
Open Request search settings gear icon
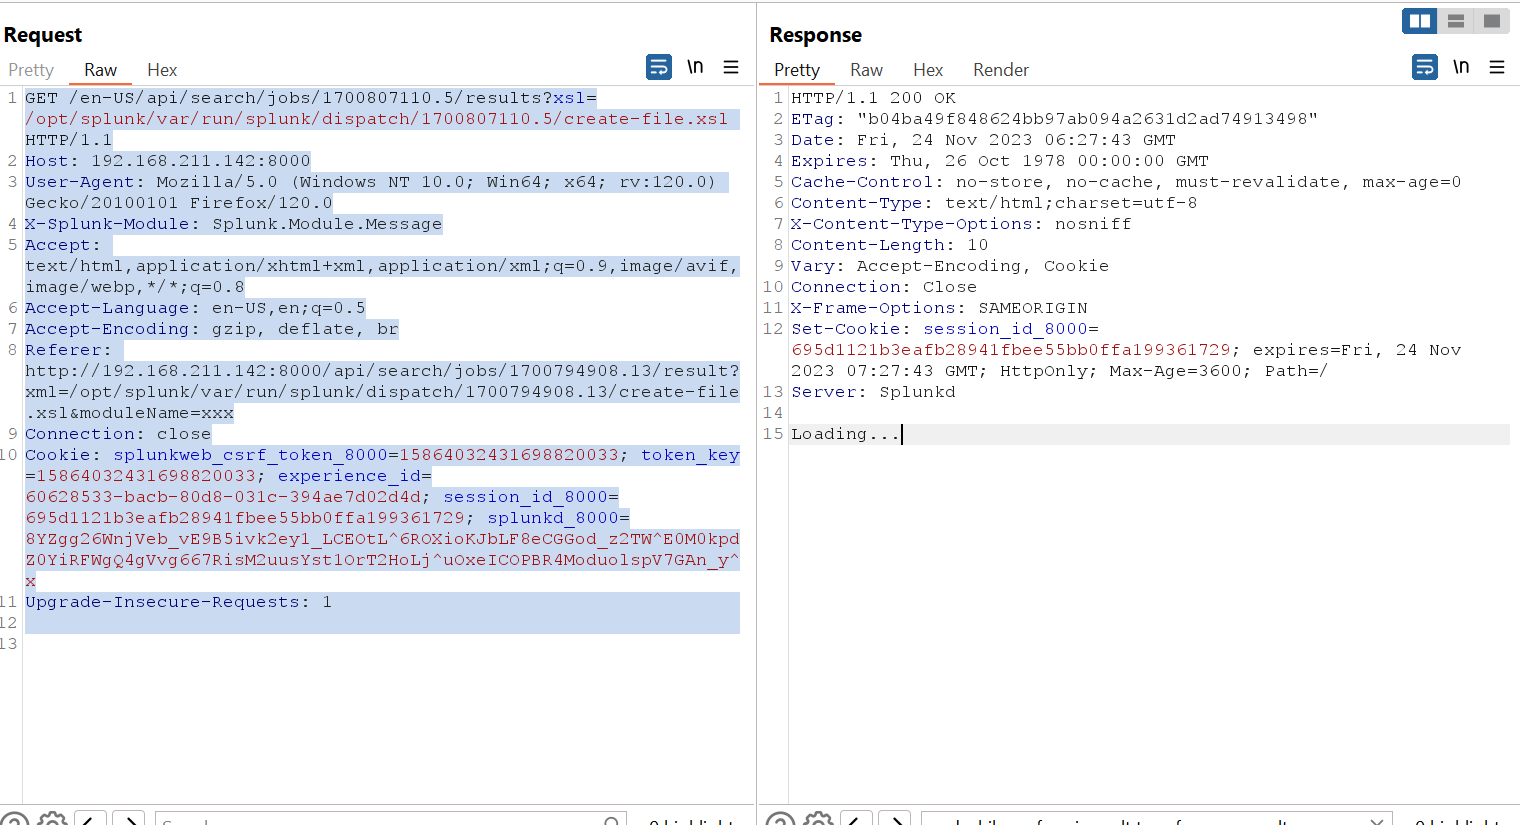click(52, 820)
